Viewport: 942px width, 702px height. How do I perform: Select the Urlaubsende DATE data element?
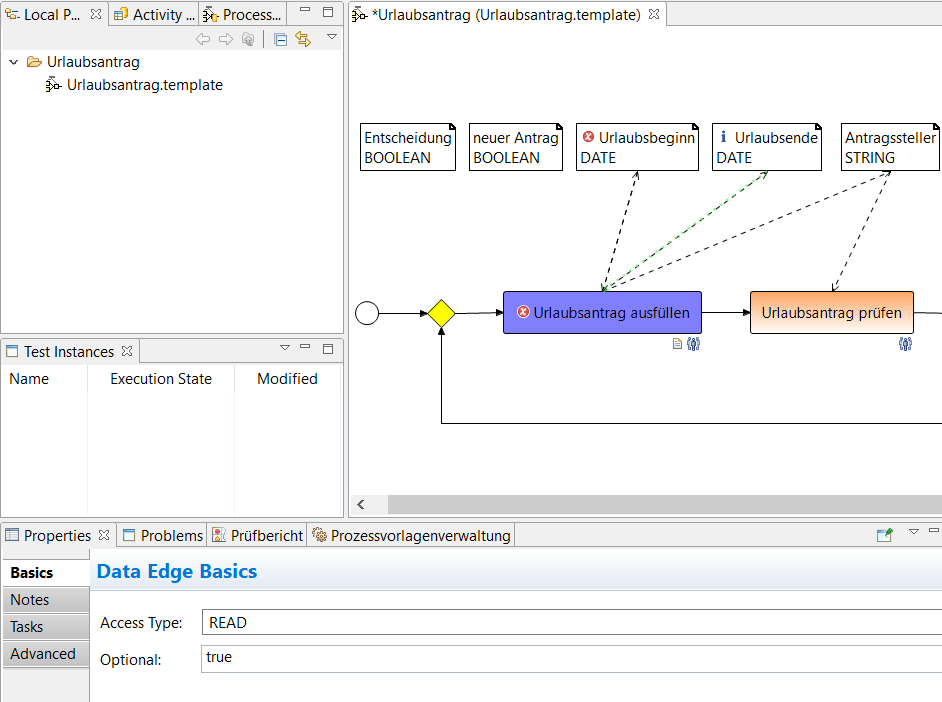(767, 147)
